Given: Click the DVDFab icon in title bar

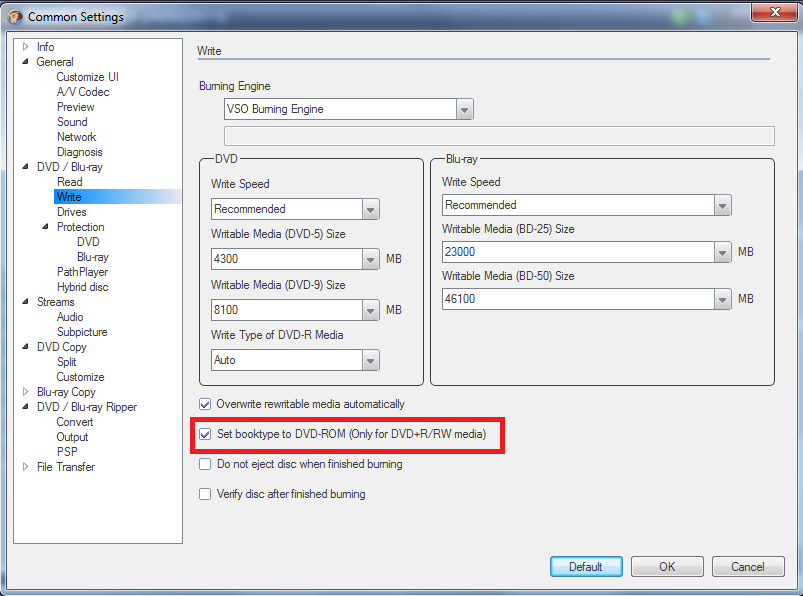Looking at the screenshot, I should coord(15,17).
